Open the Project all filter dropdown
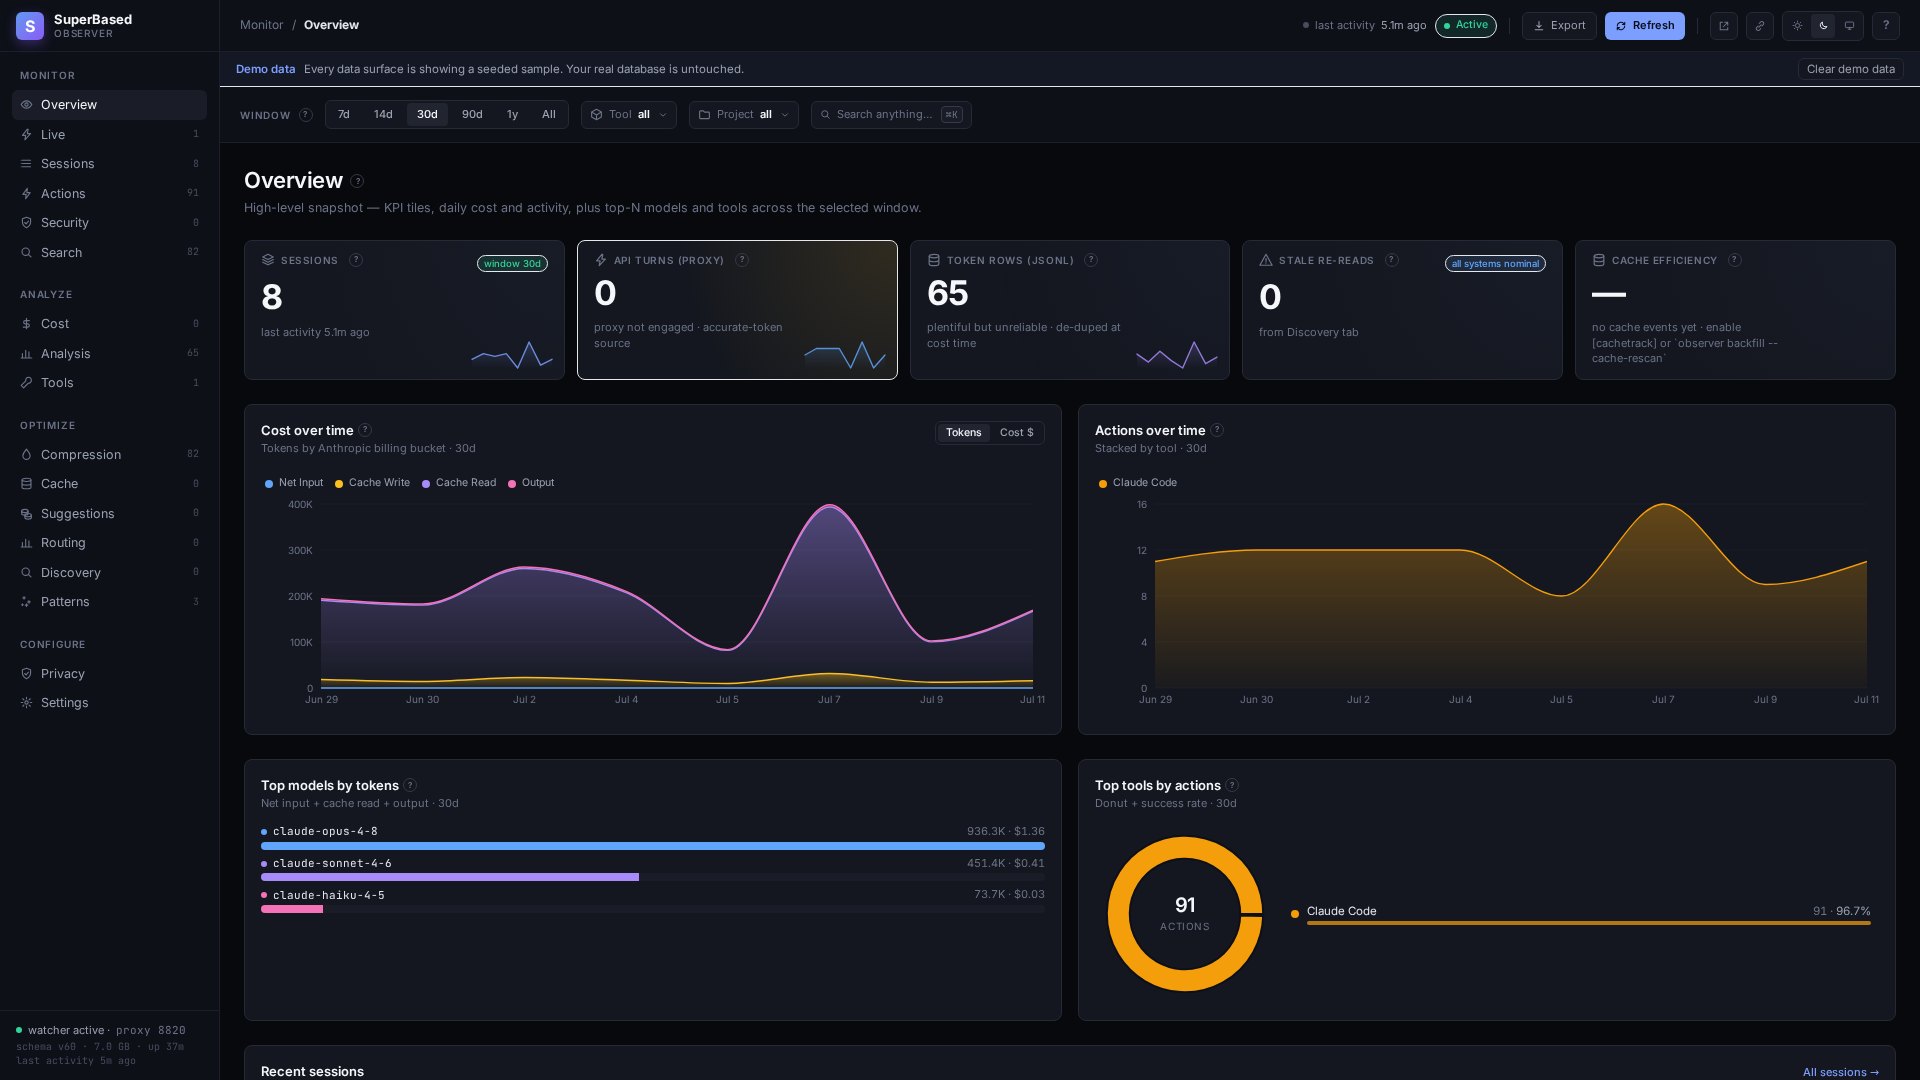The image size is (1920, 1080). (743, 115)
